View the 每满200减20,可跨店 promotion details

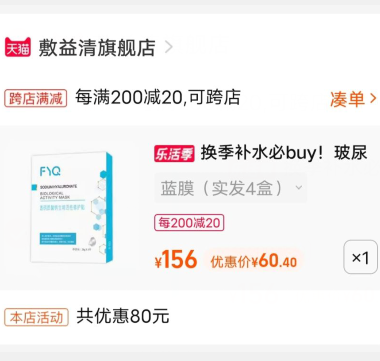click(158, 97)
